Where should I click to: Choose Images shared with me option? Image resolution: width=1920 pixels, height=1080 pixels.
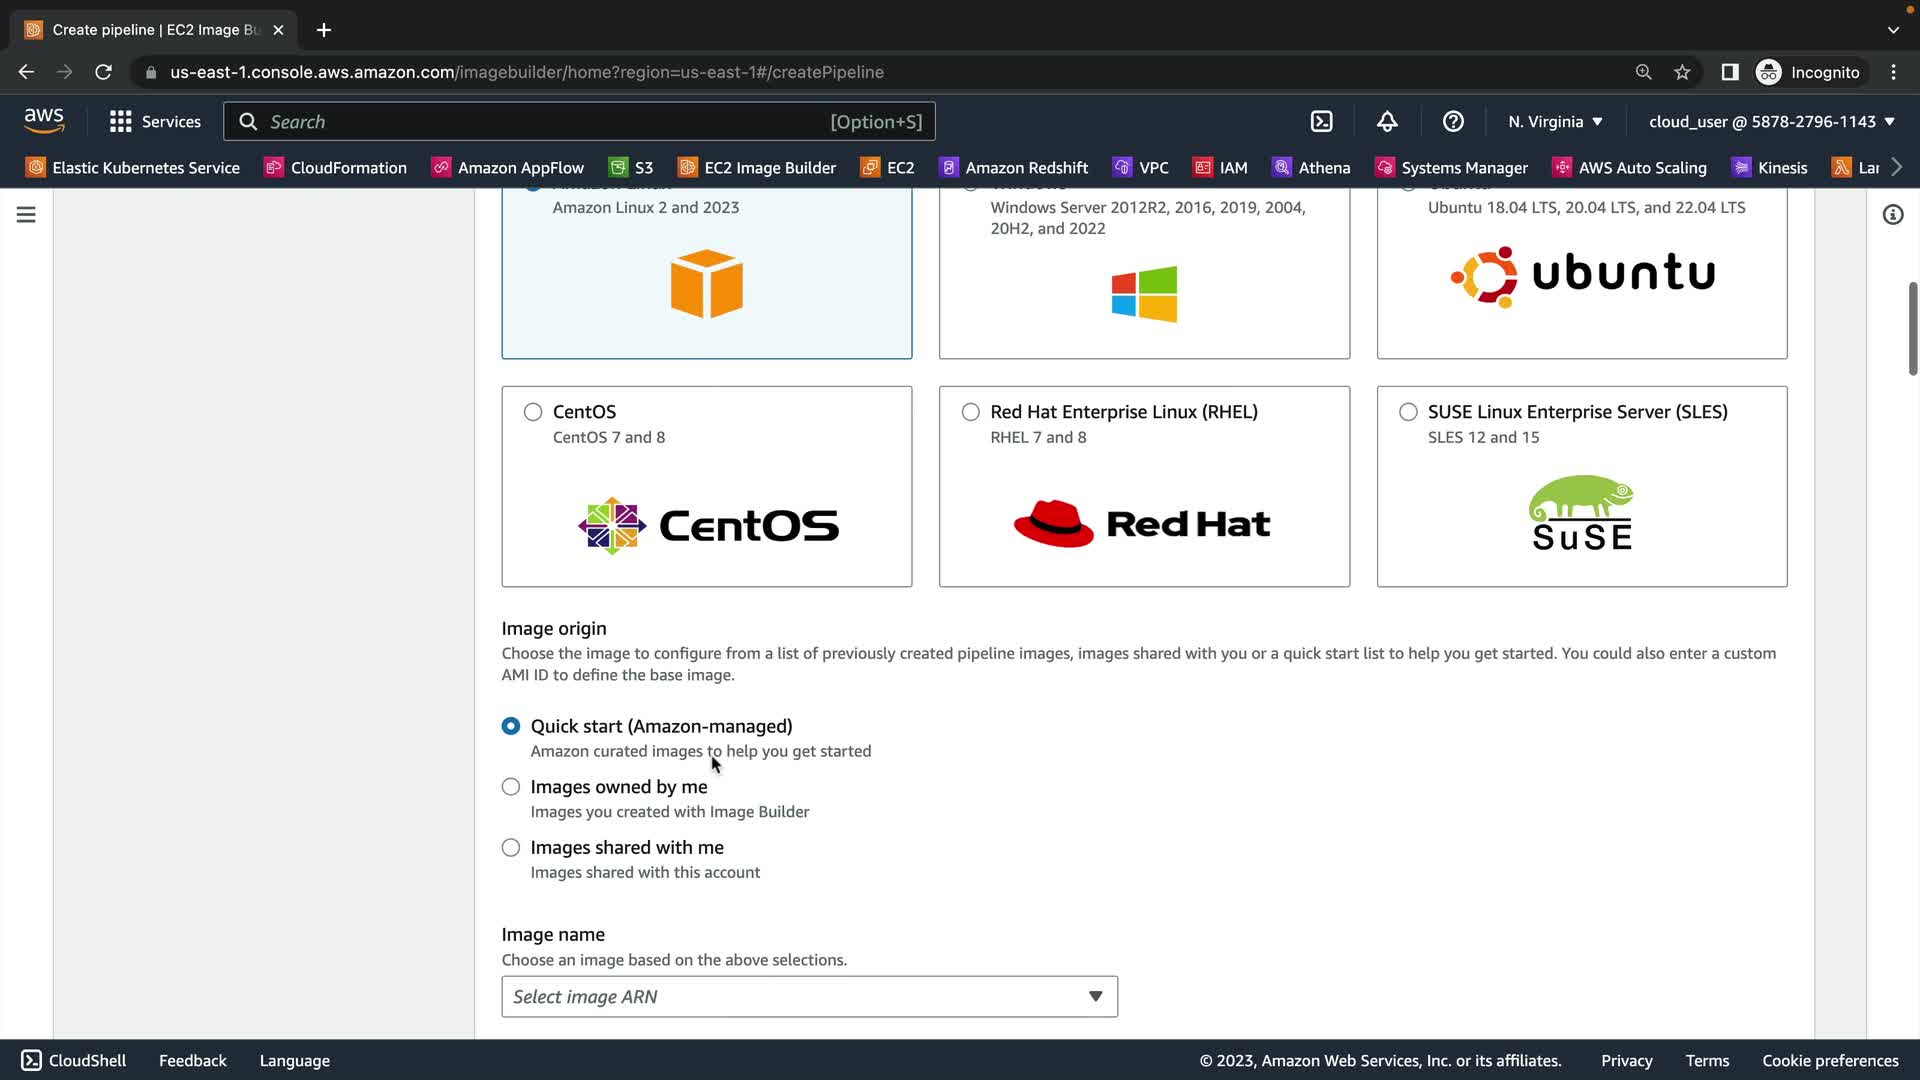pyautogui.click(x=511, y=848)
